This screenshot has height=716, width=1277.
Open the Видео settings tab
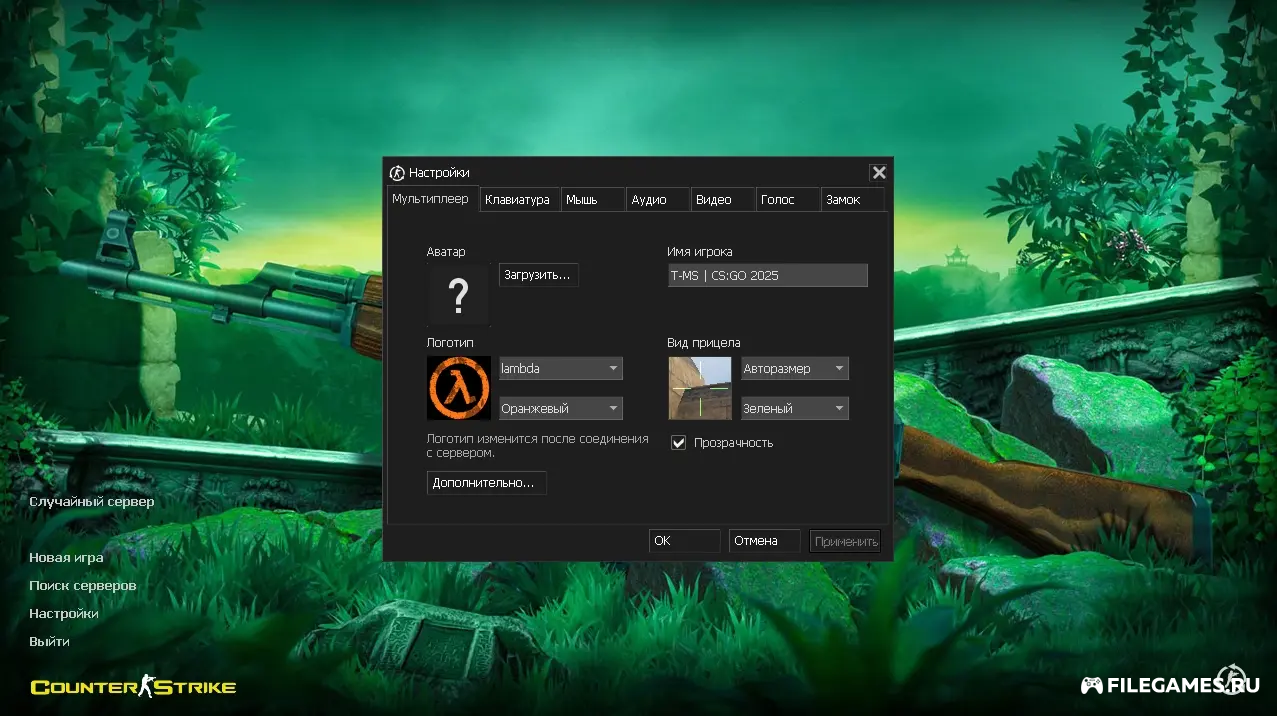pos(723,200)
